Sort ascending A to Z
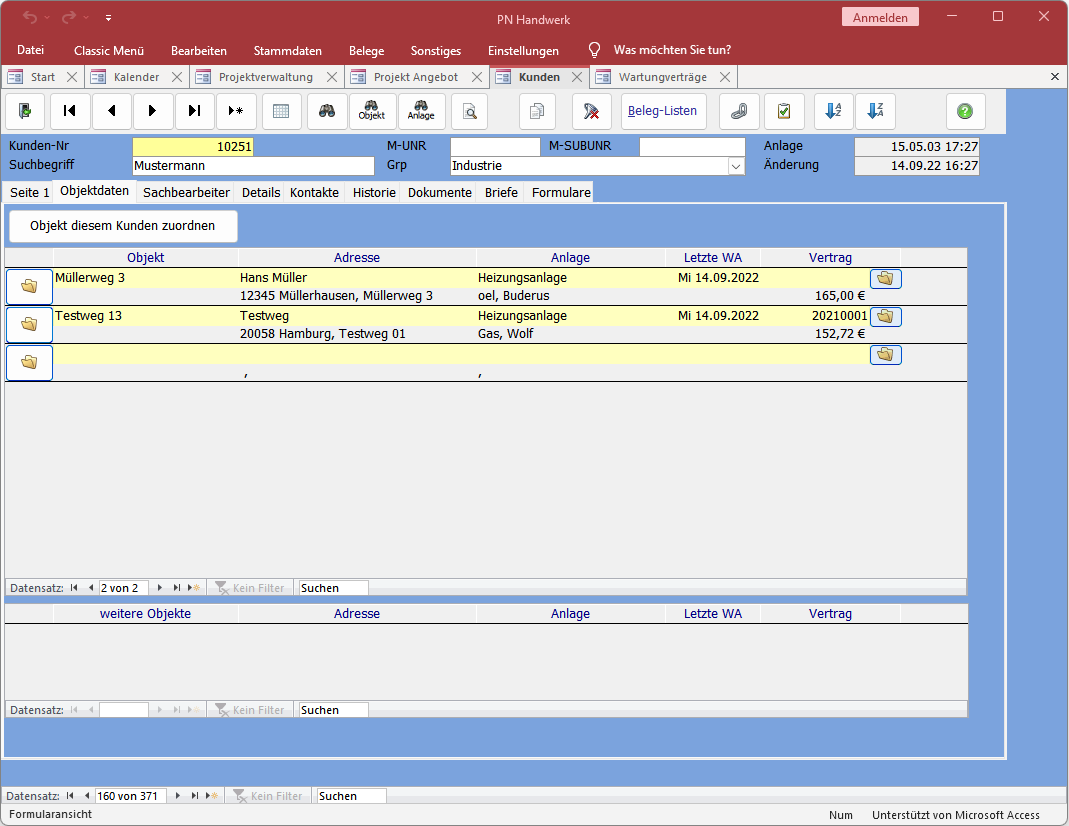1069x826 pixels. coord(832,111)
